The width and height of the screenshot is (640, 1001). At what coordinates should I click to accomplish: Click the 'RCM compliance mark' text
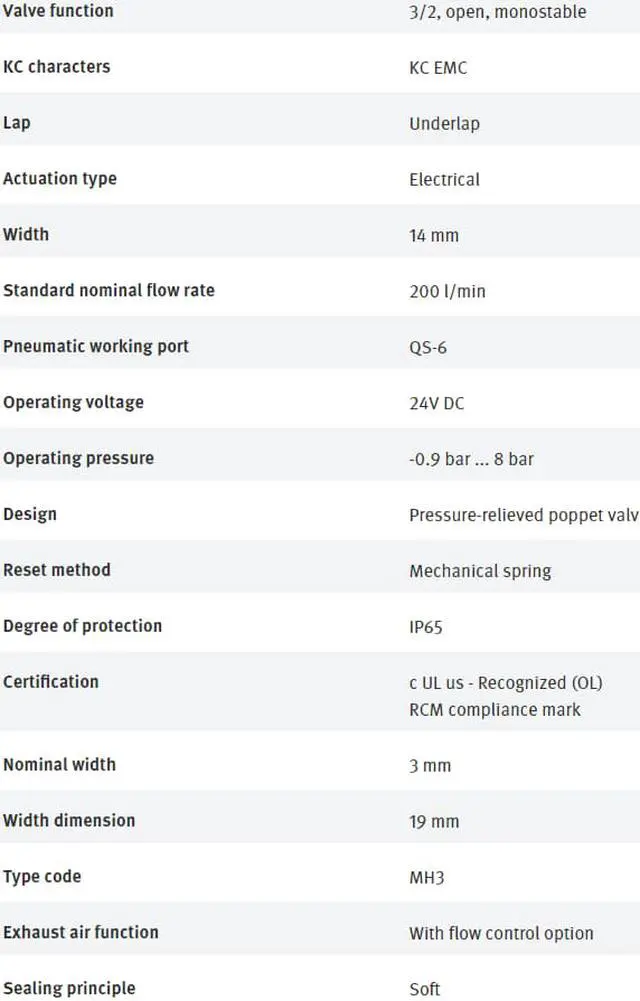[495, 710]
